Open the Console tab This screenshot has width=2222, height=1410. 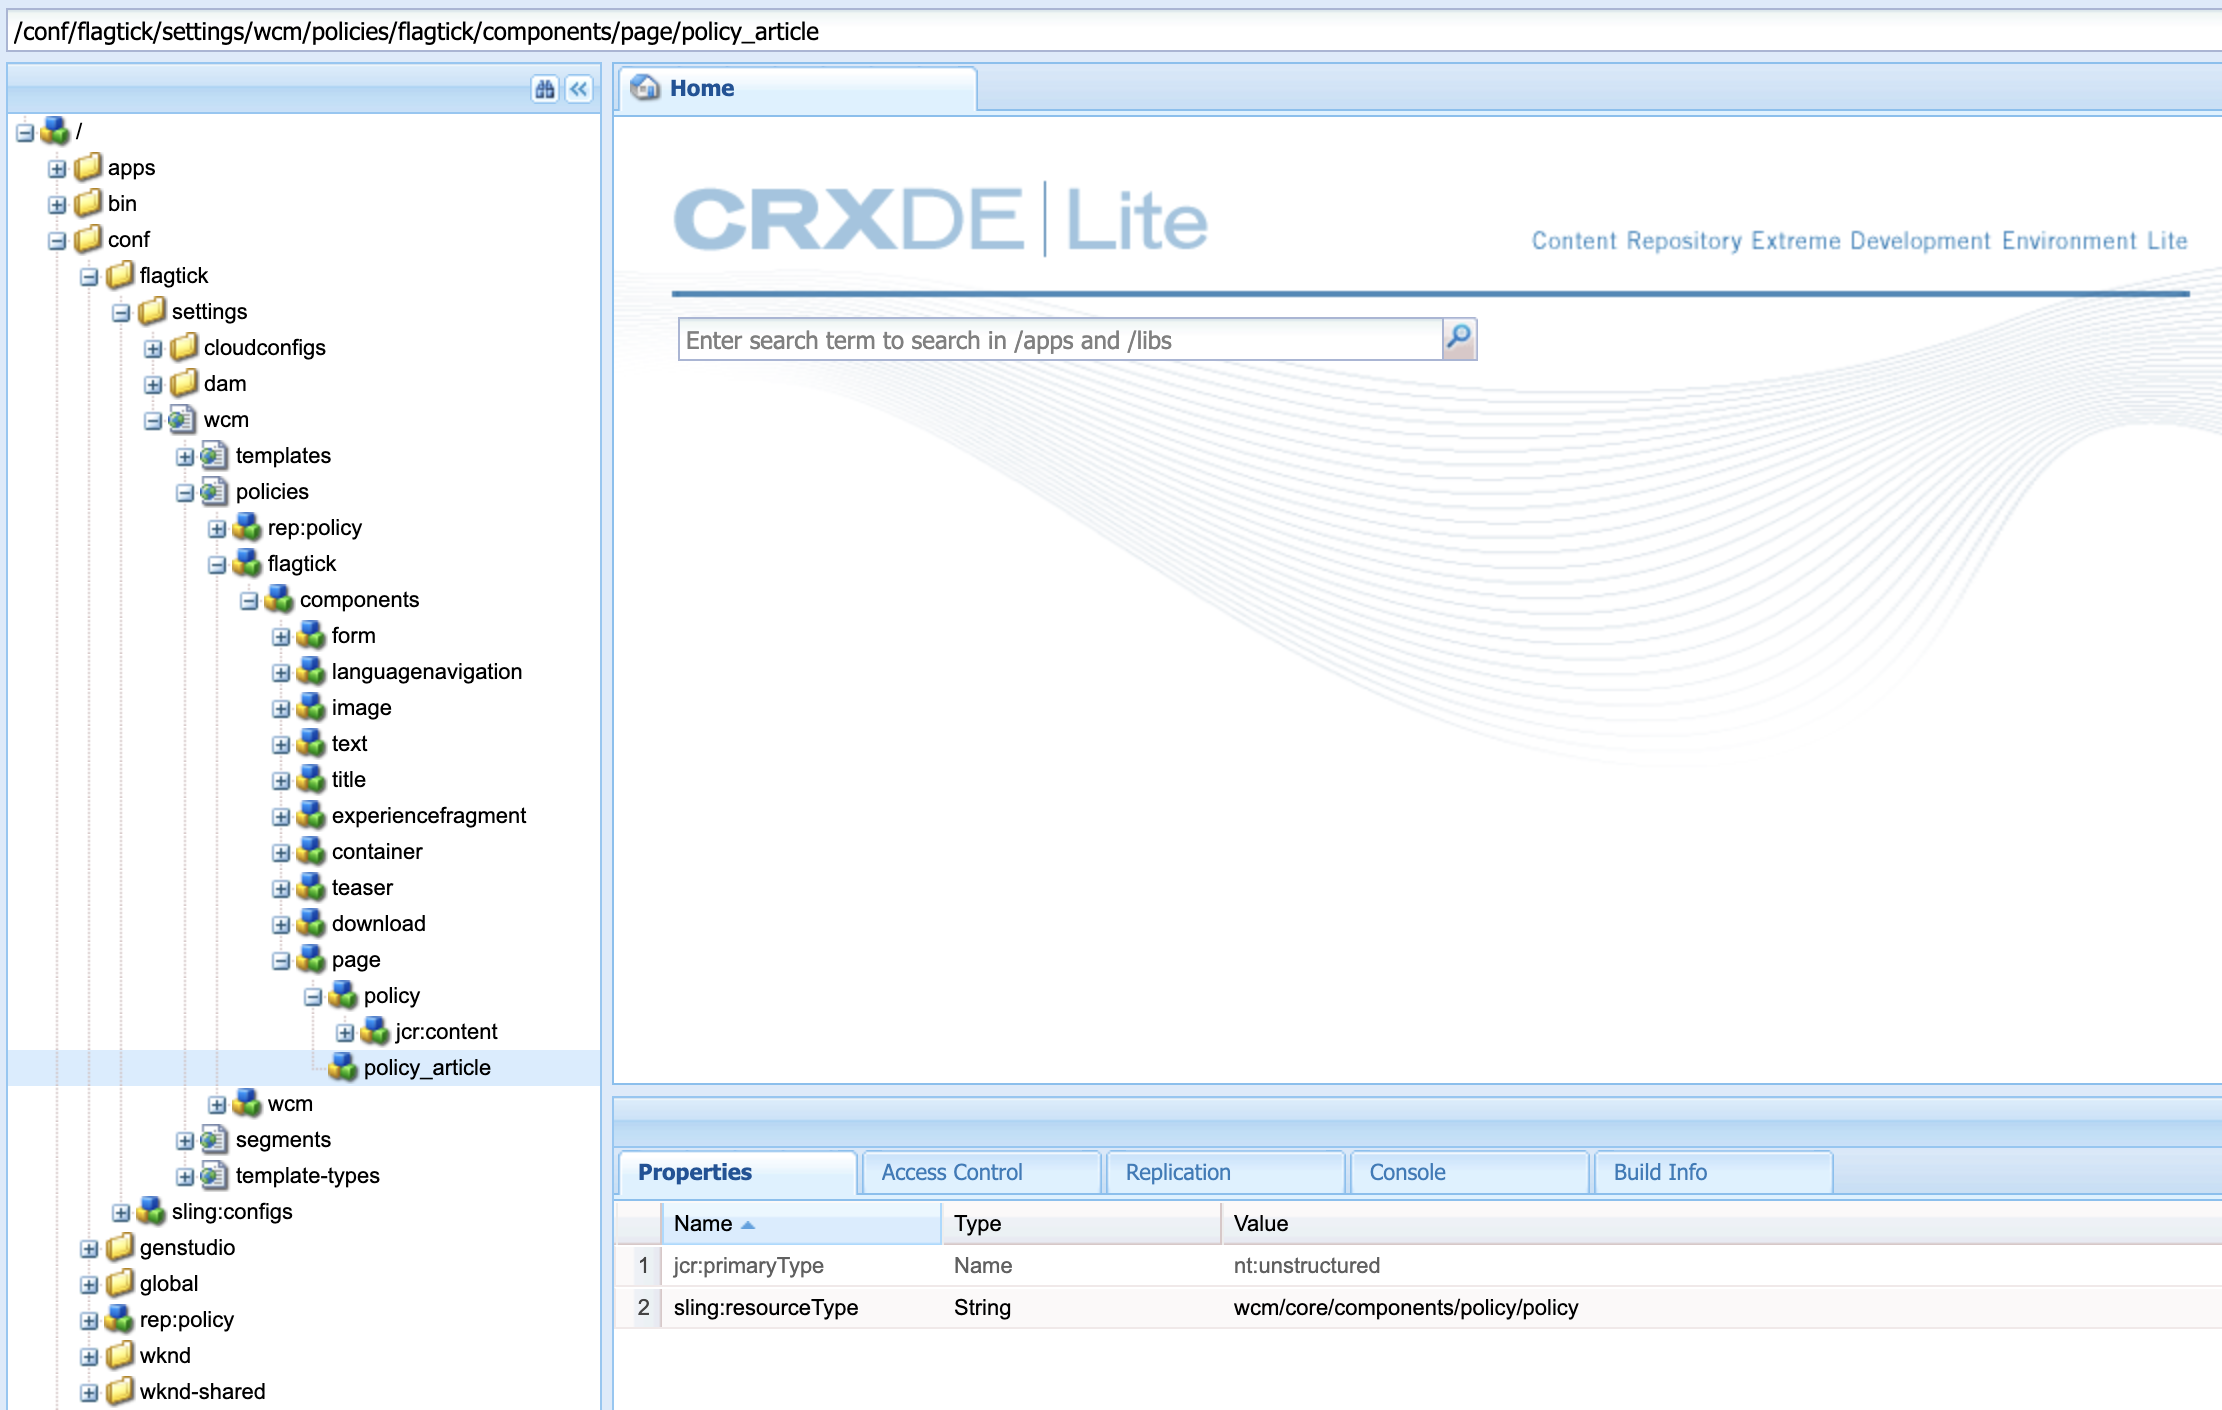coord(1406,1172)
